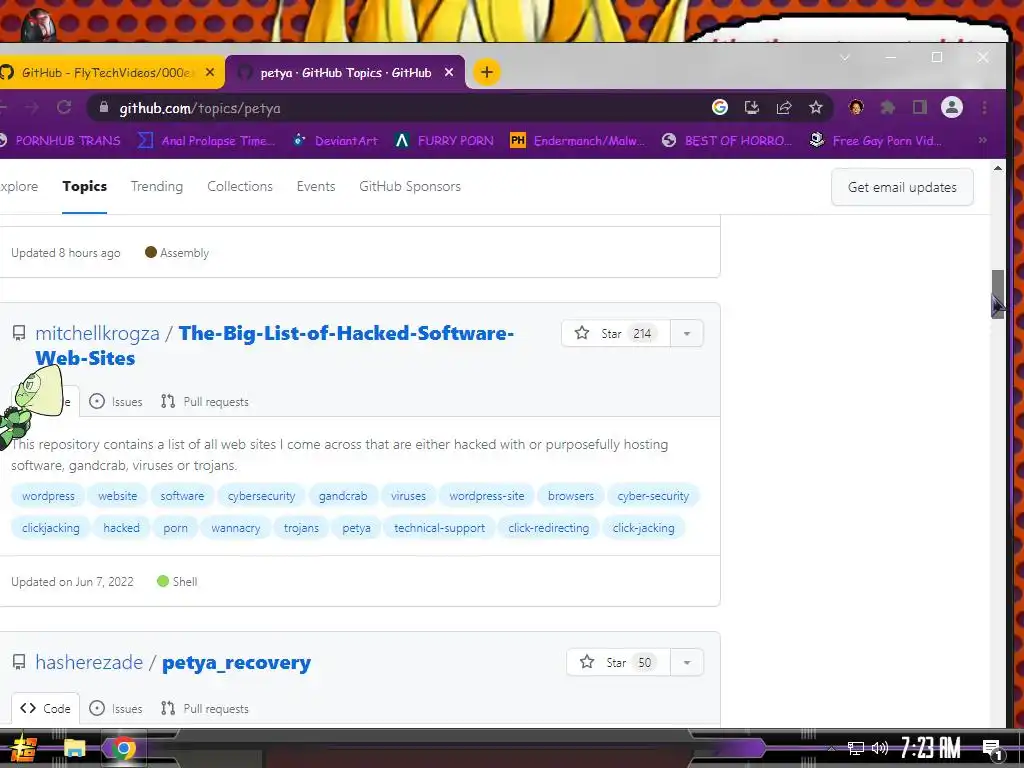Open The-Big-List-of-Hacked-Software-Web-Sites repository
This screenshot has width=1024, height=768.
coord(274,345)
